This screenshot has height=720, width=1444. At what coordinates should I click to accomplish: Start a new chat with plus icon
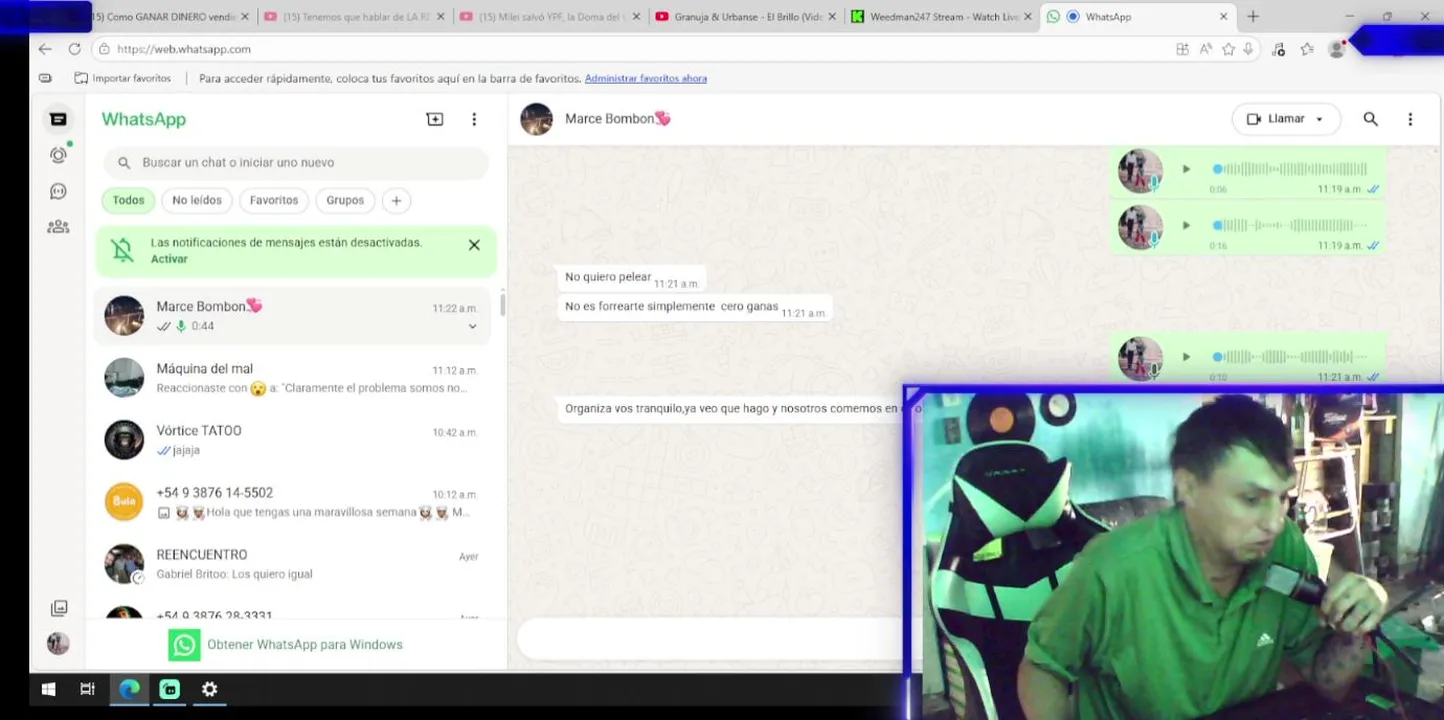[x=435, y=119]
